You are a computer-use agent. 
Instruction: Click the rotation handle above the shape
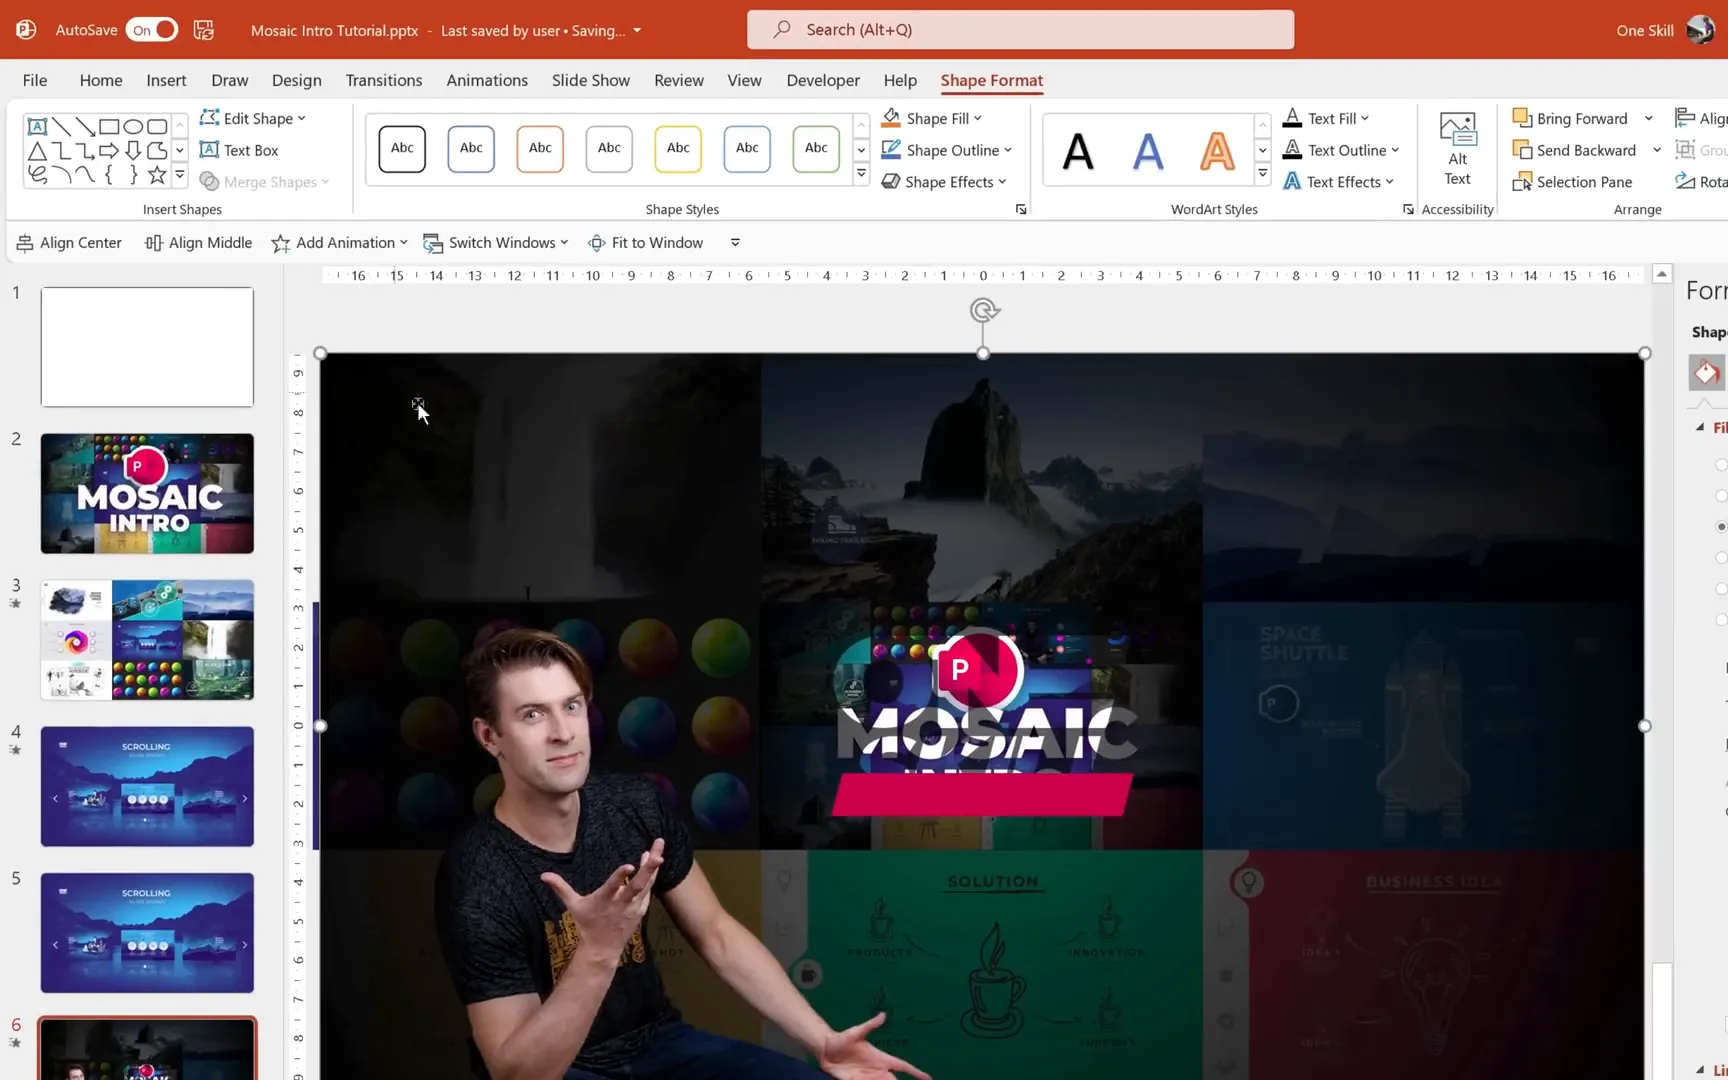pyautogui.click(x=984, y=311)
